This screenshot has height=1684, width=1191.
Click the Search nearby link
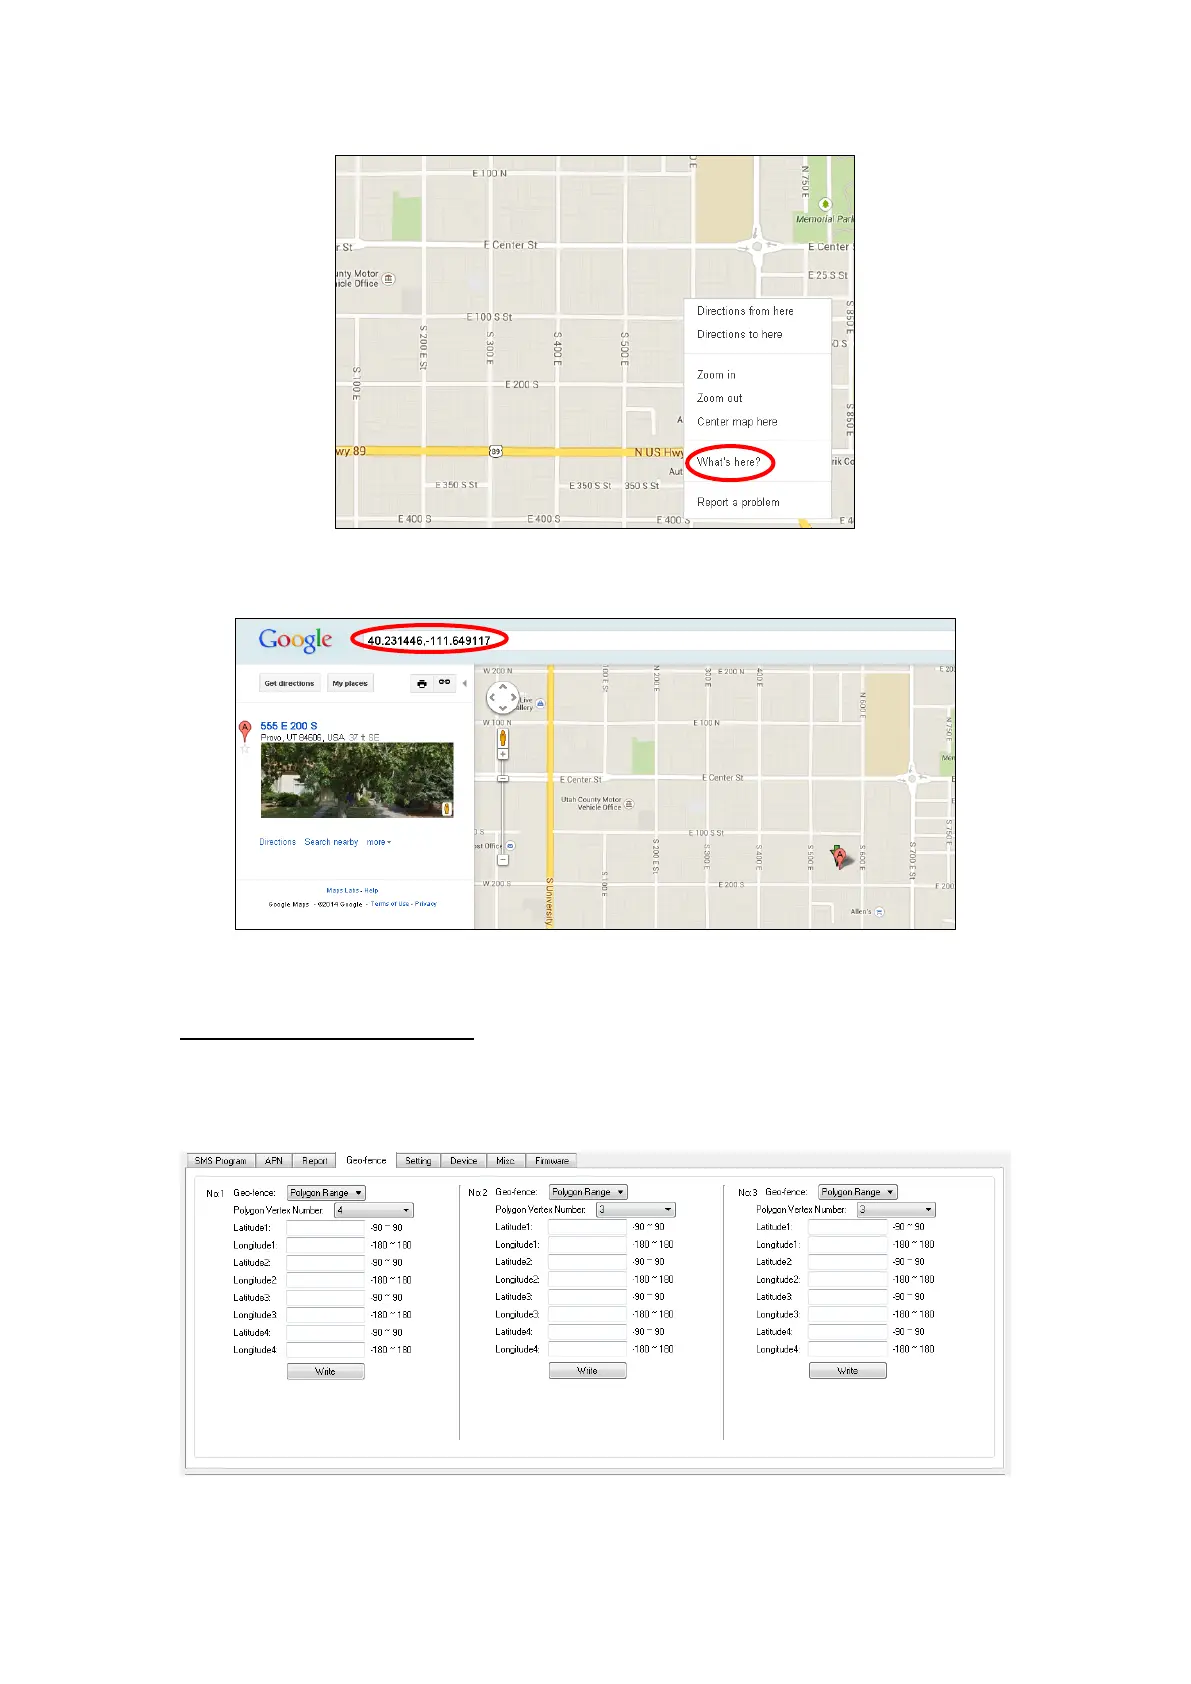click(331, 842)
